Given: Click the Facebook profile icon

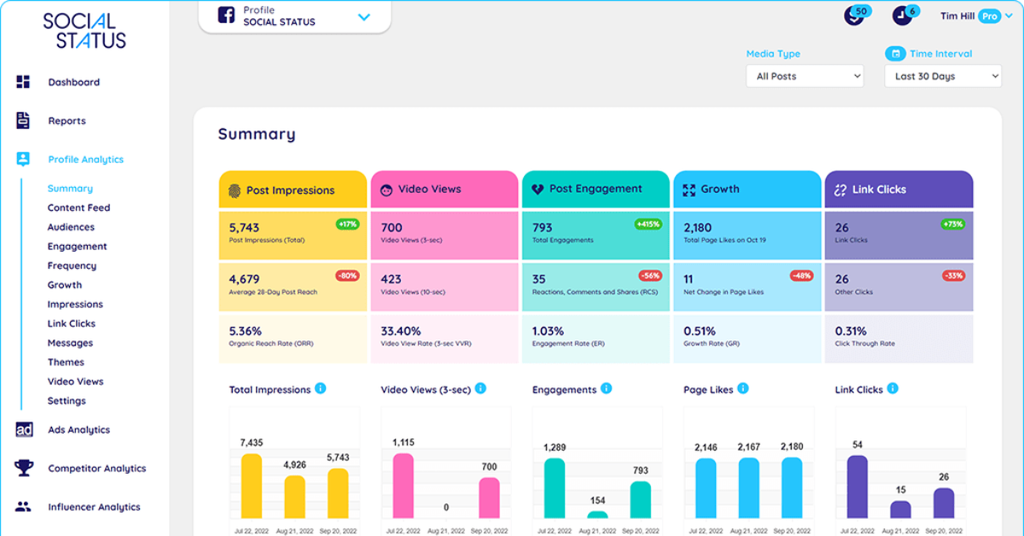Looking at the screenshot, I should pyautogui.click(x=226, y=15).
